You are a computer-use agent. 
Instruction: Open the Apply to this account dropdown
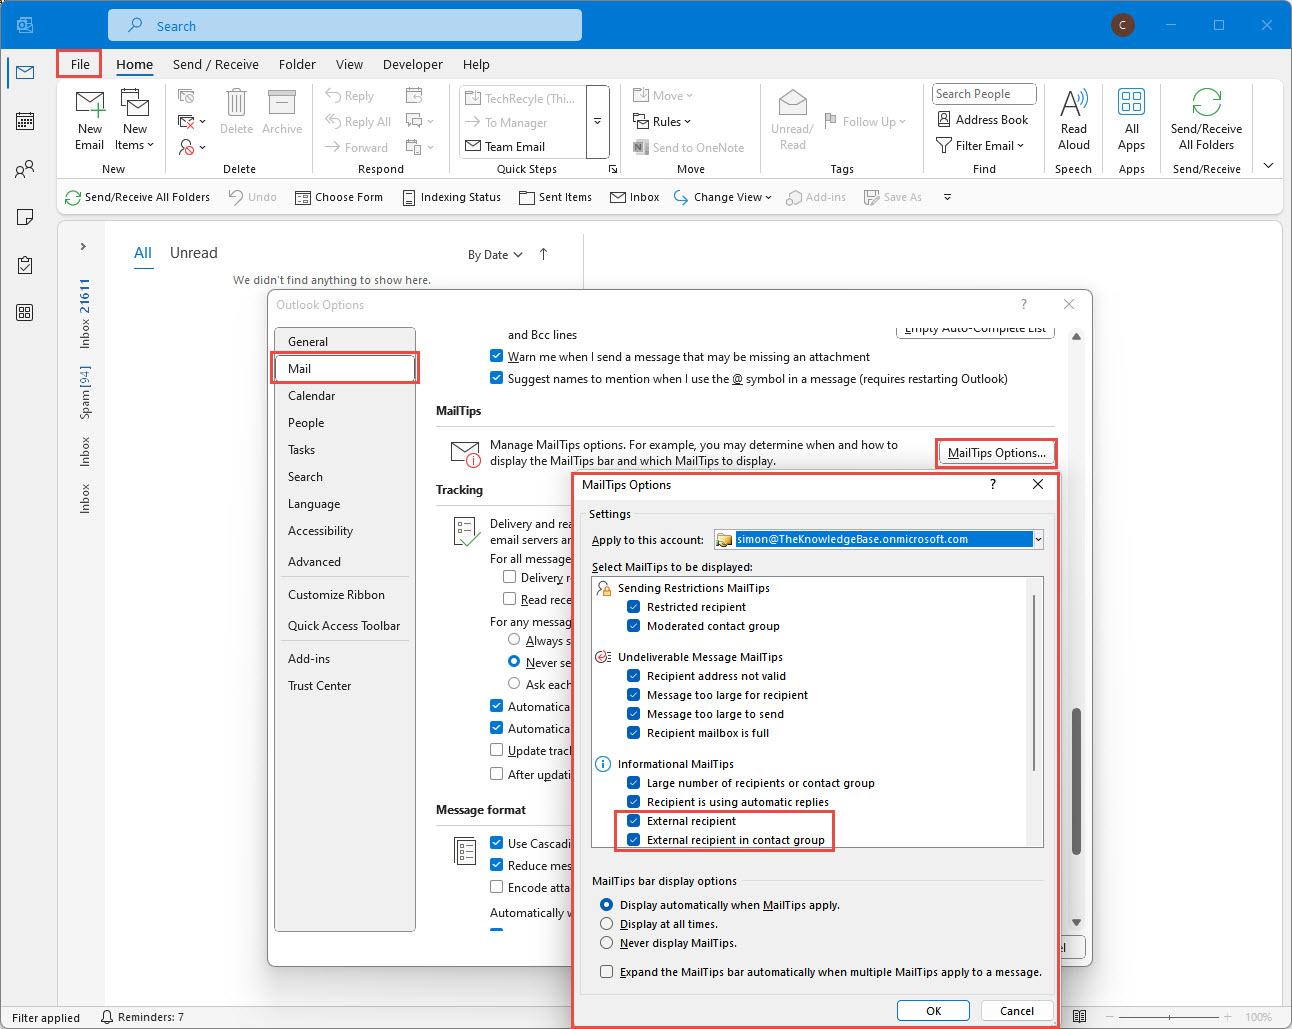pyautogui.click(x=1038, y=540)
